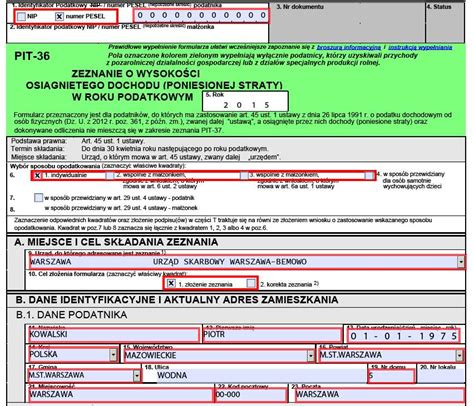This screenshot has width=474, height=406.
Task: Check the art. 29 ust. 4 podatnik box
Action: click(x=39, y=198)
